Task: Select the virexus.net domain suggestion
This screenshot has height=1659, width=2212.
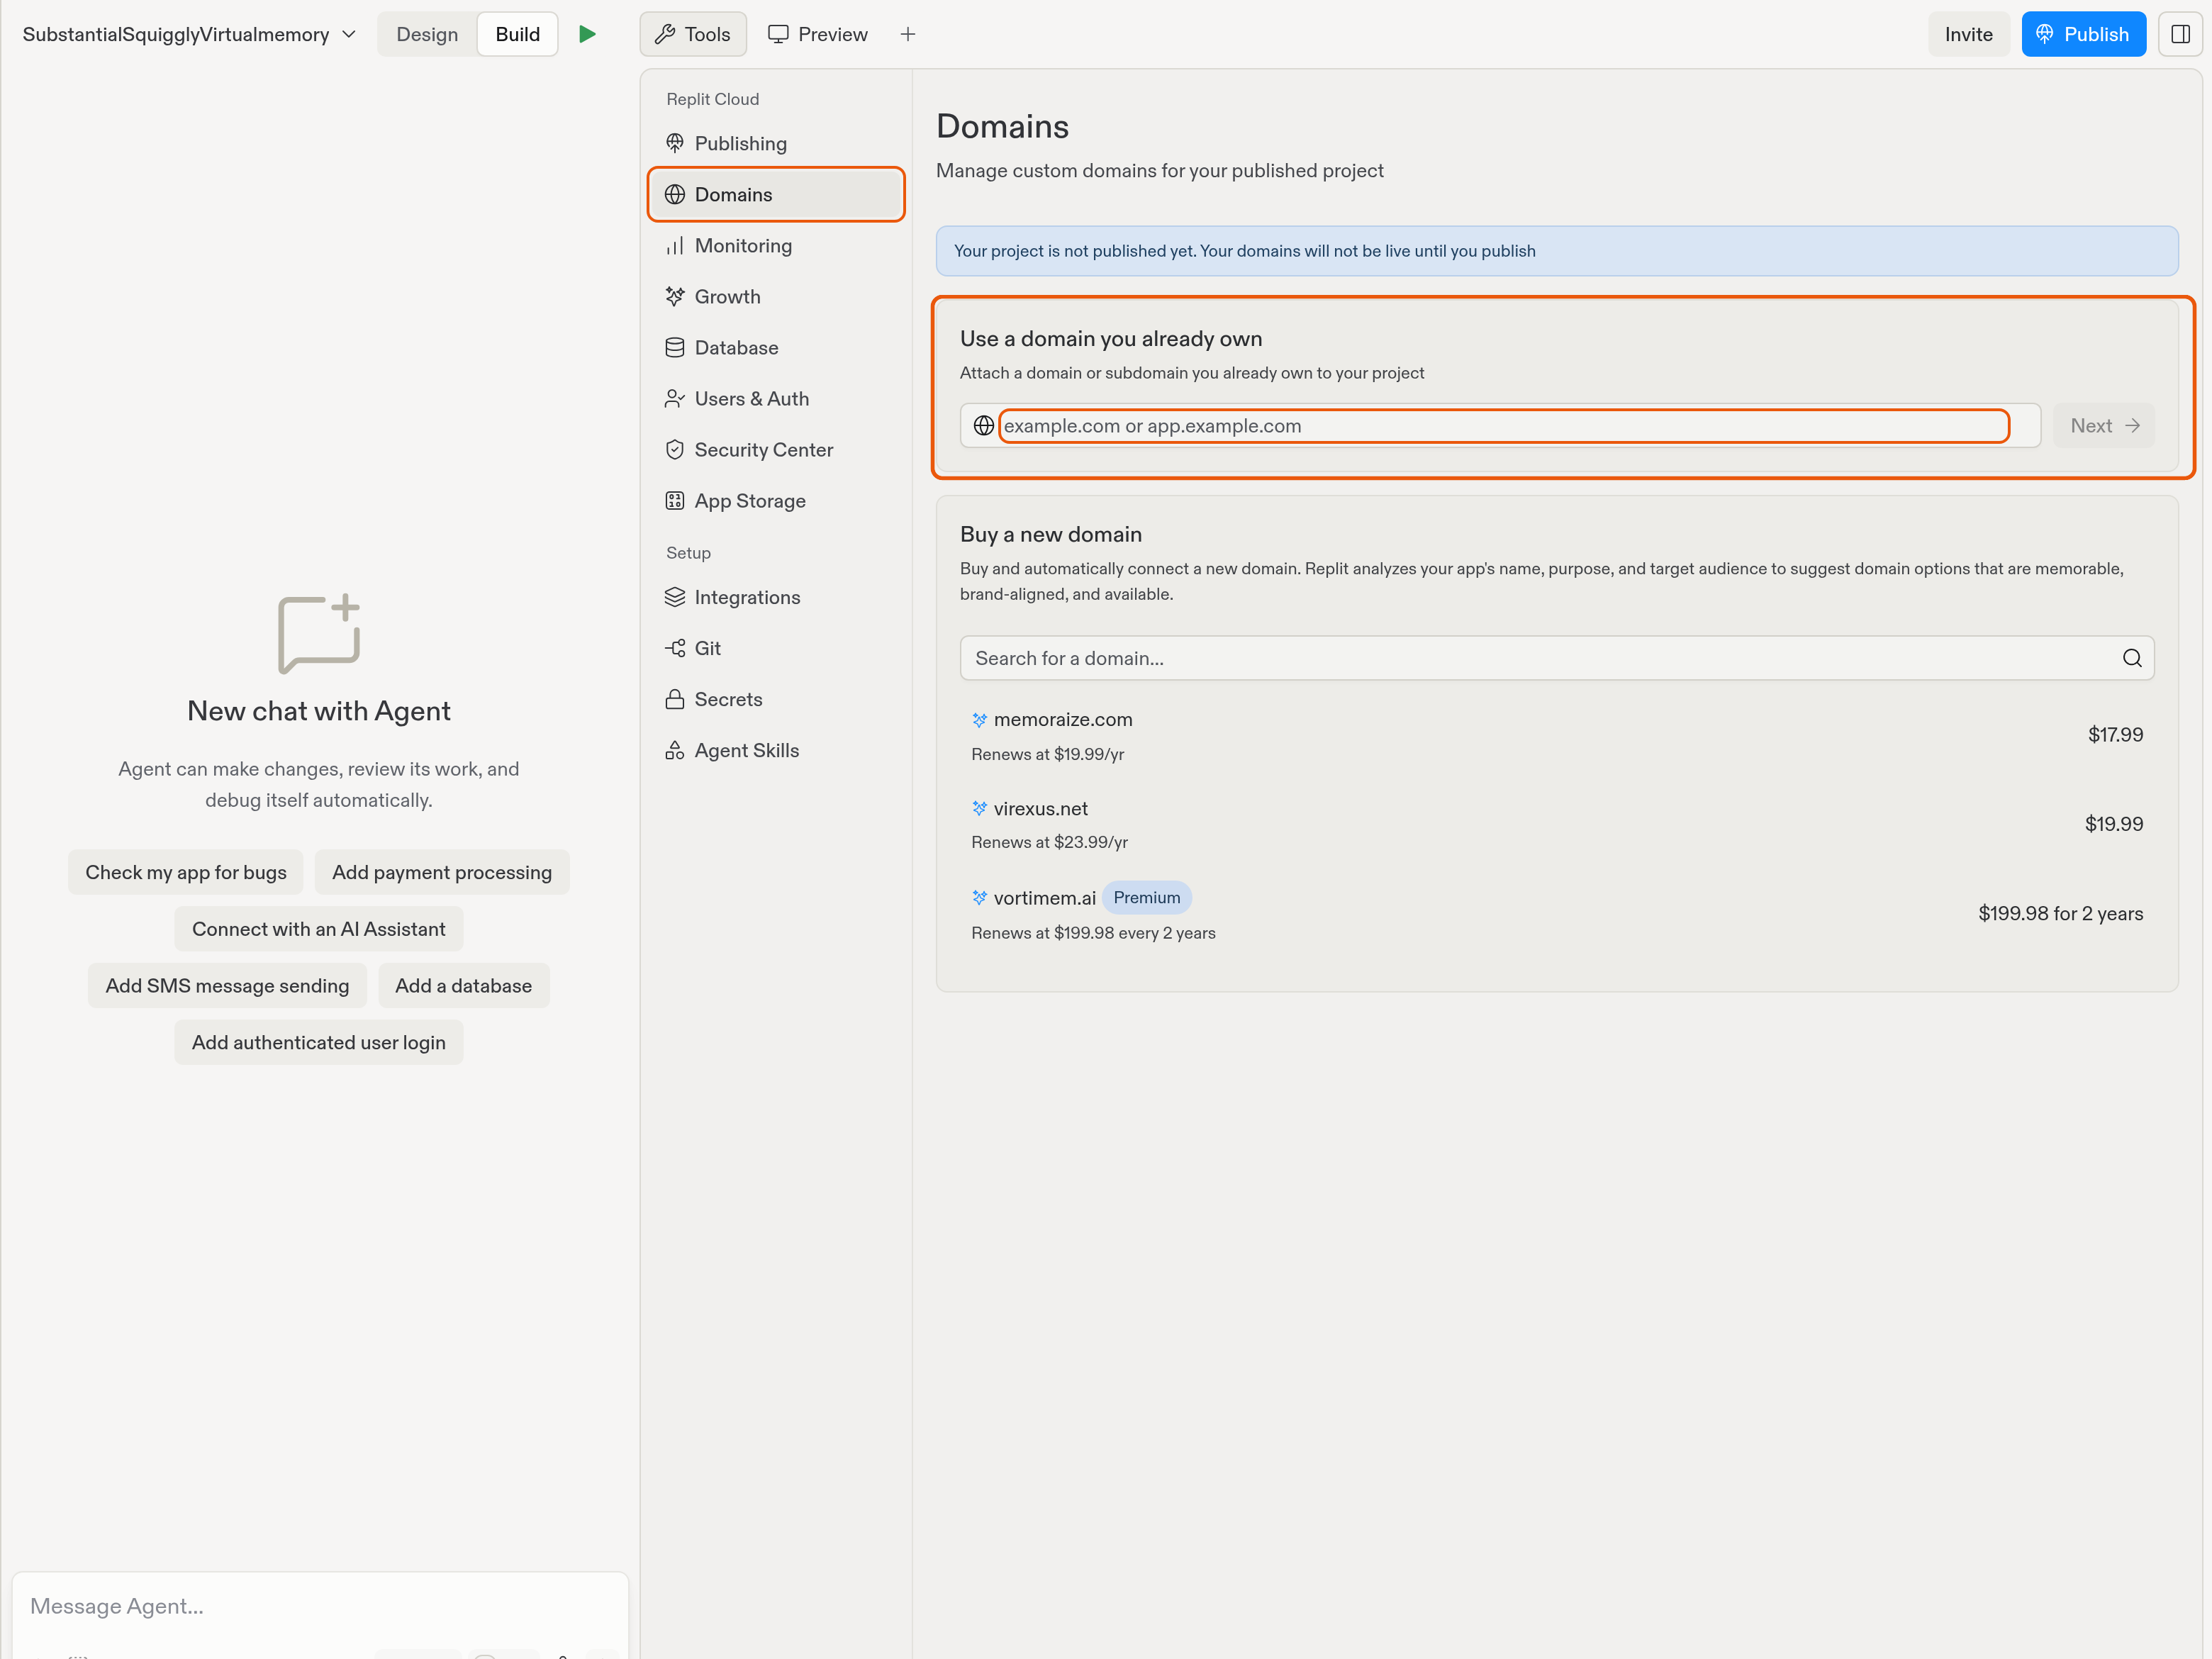Action: pyautogui.click(x=1556, y=824)
